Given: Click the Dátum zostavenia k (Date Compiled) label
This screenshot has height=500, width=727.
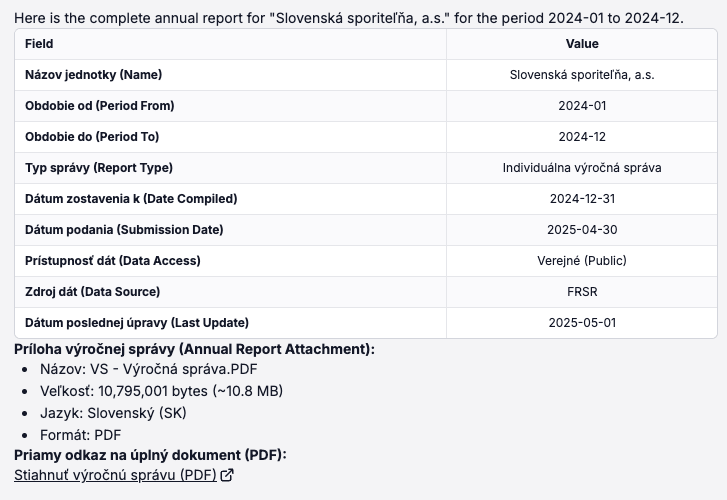Looking at the screenshot, I should click(x=131, y=199).
